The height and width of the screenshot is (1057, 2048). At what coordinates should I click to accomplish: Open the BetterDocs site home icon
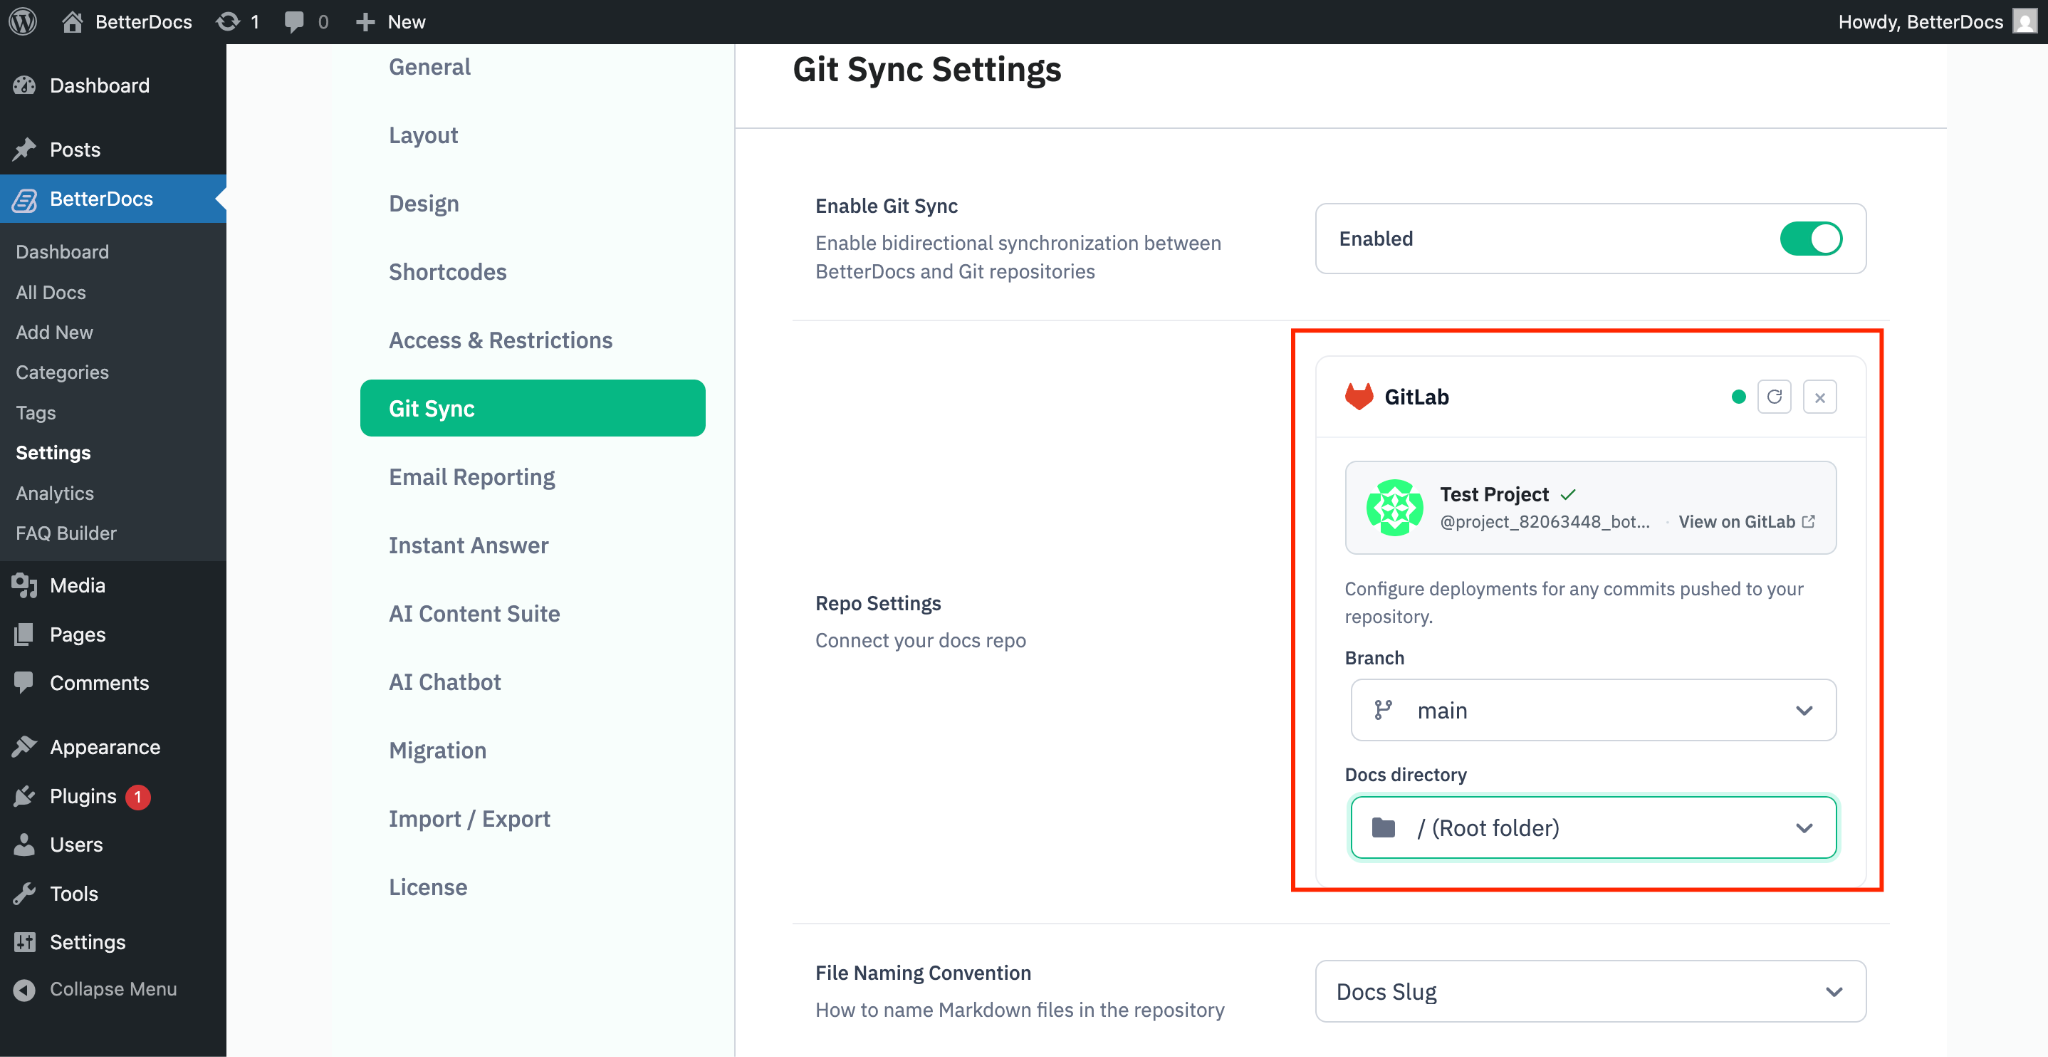[72, 21]
